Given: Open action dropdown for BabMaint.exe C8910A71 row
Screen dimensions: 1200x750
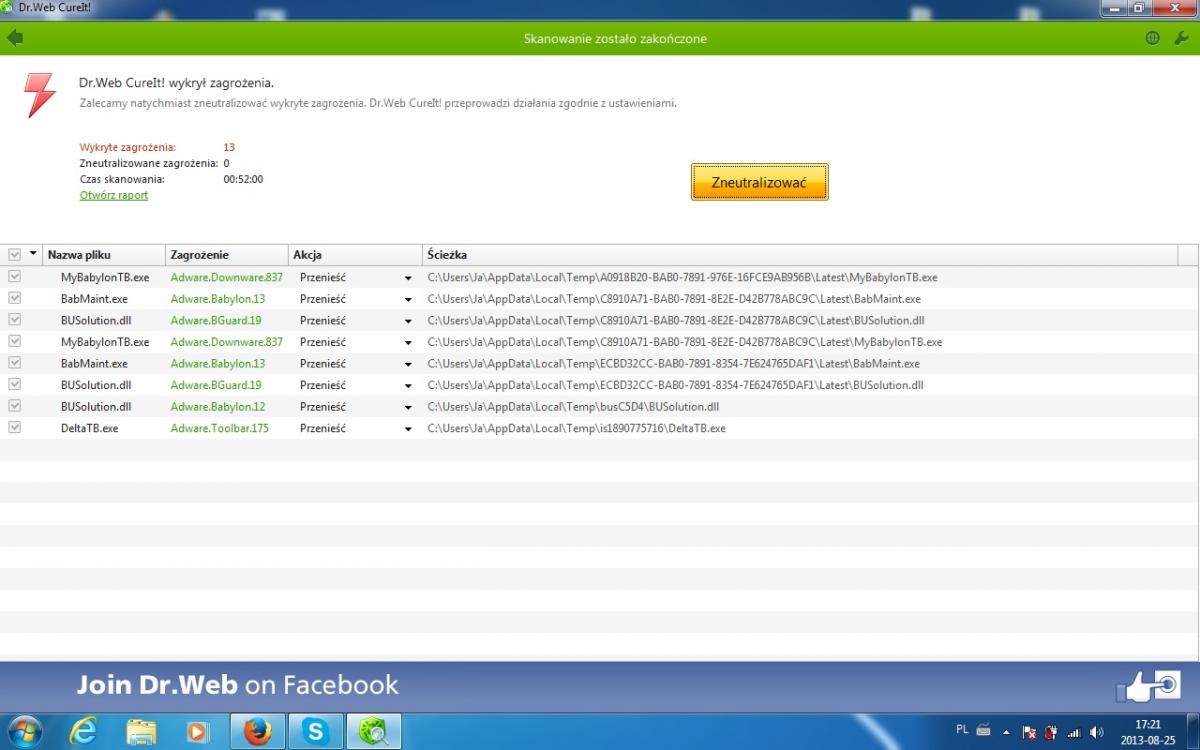Looking at the screenshot, I should click(408, 299).
